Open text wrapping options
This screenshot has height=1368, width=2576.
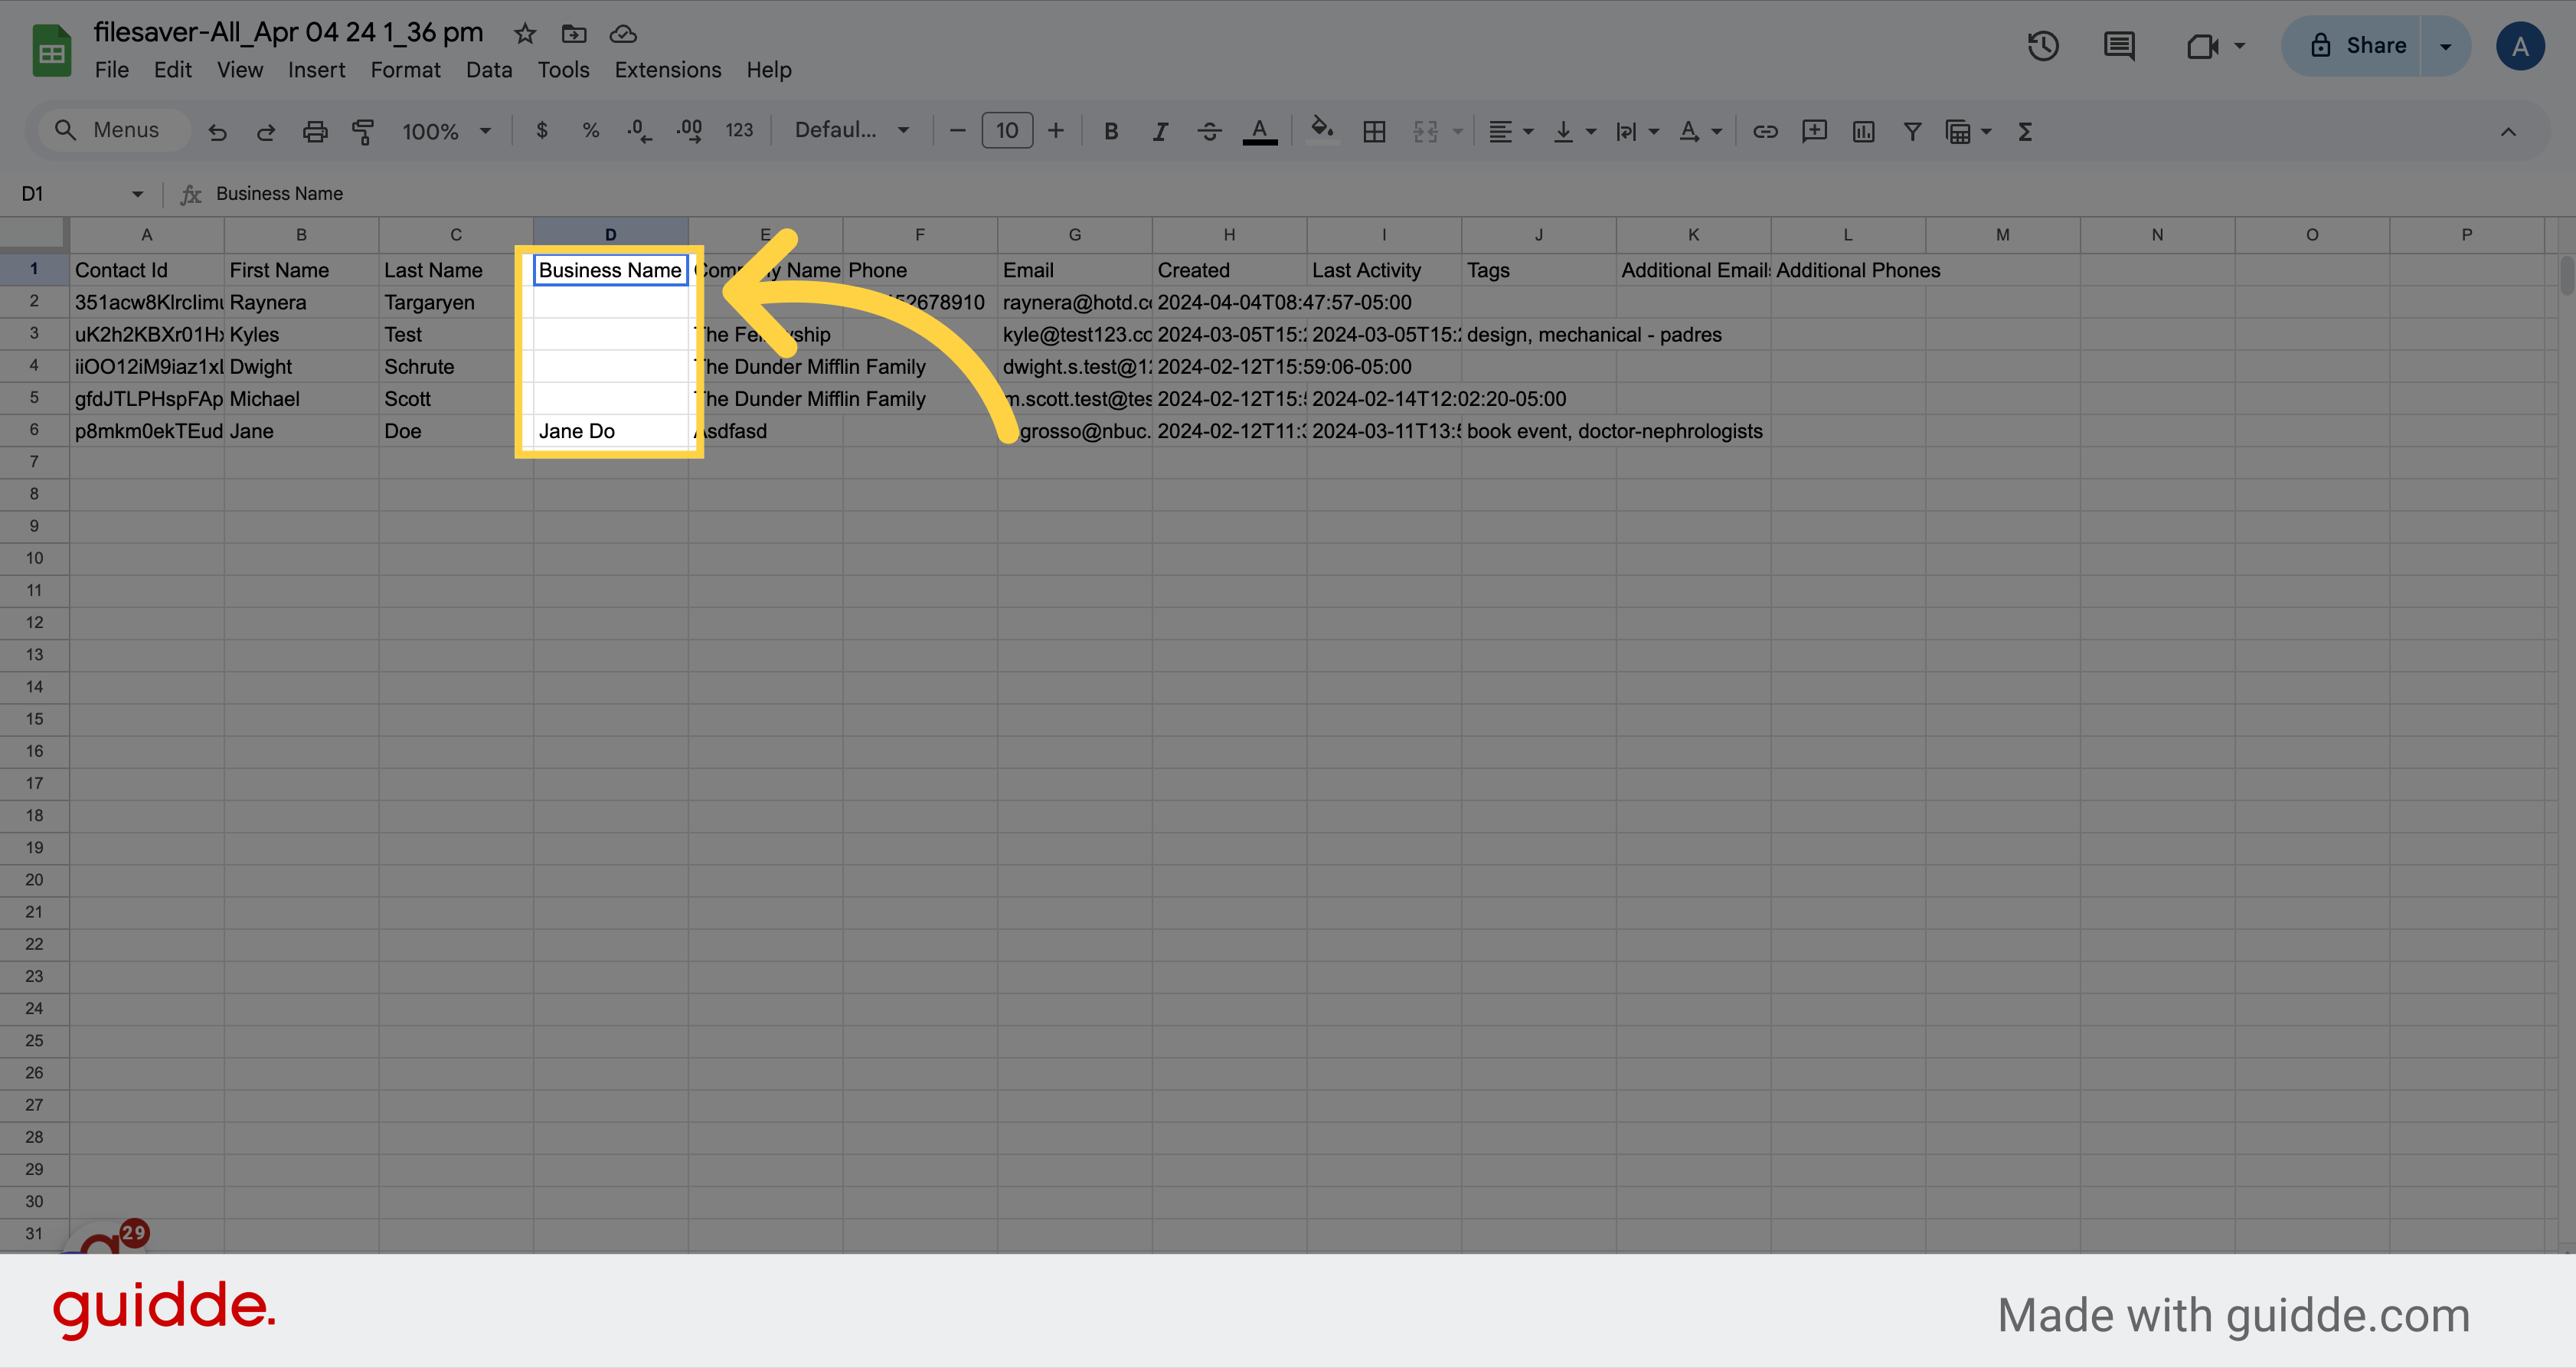click(1637, 131)
